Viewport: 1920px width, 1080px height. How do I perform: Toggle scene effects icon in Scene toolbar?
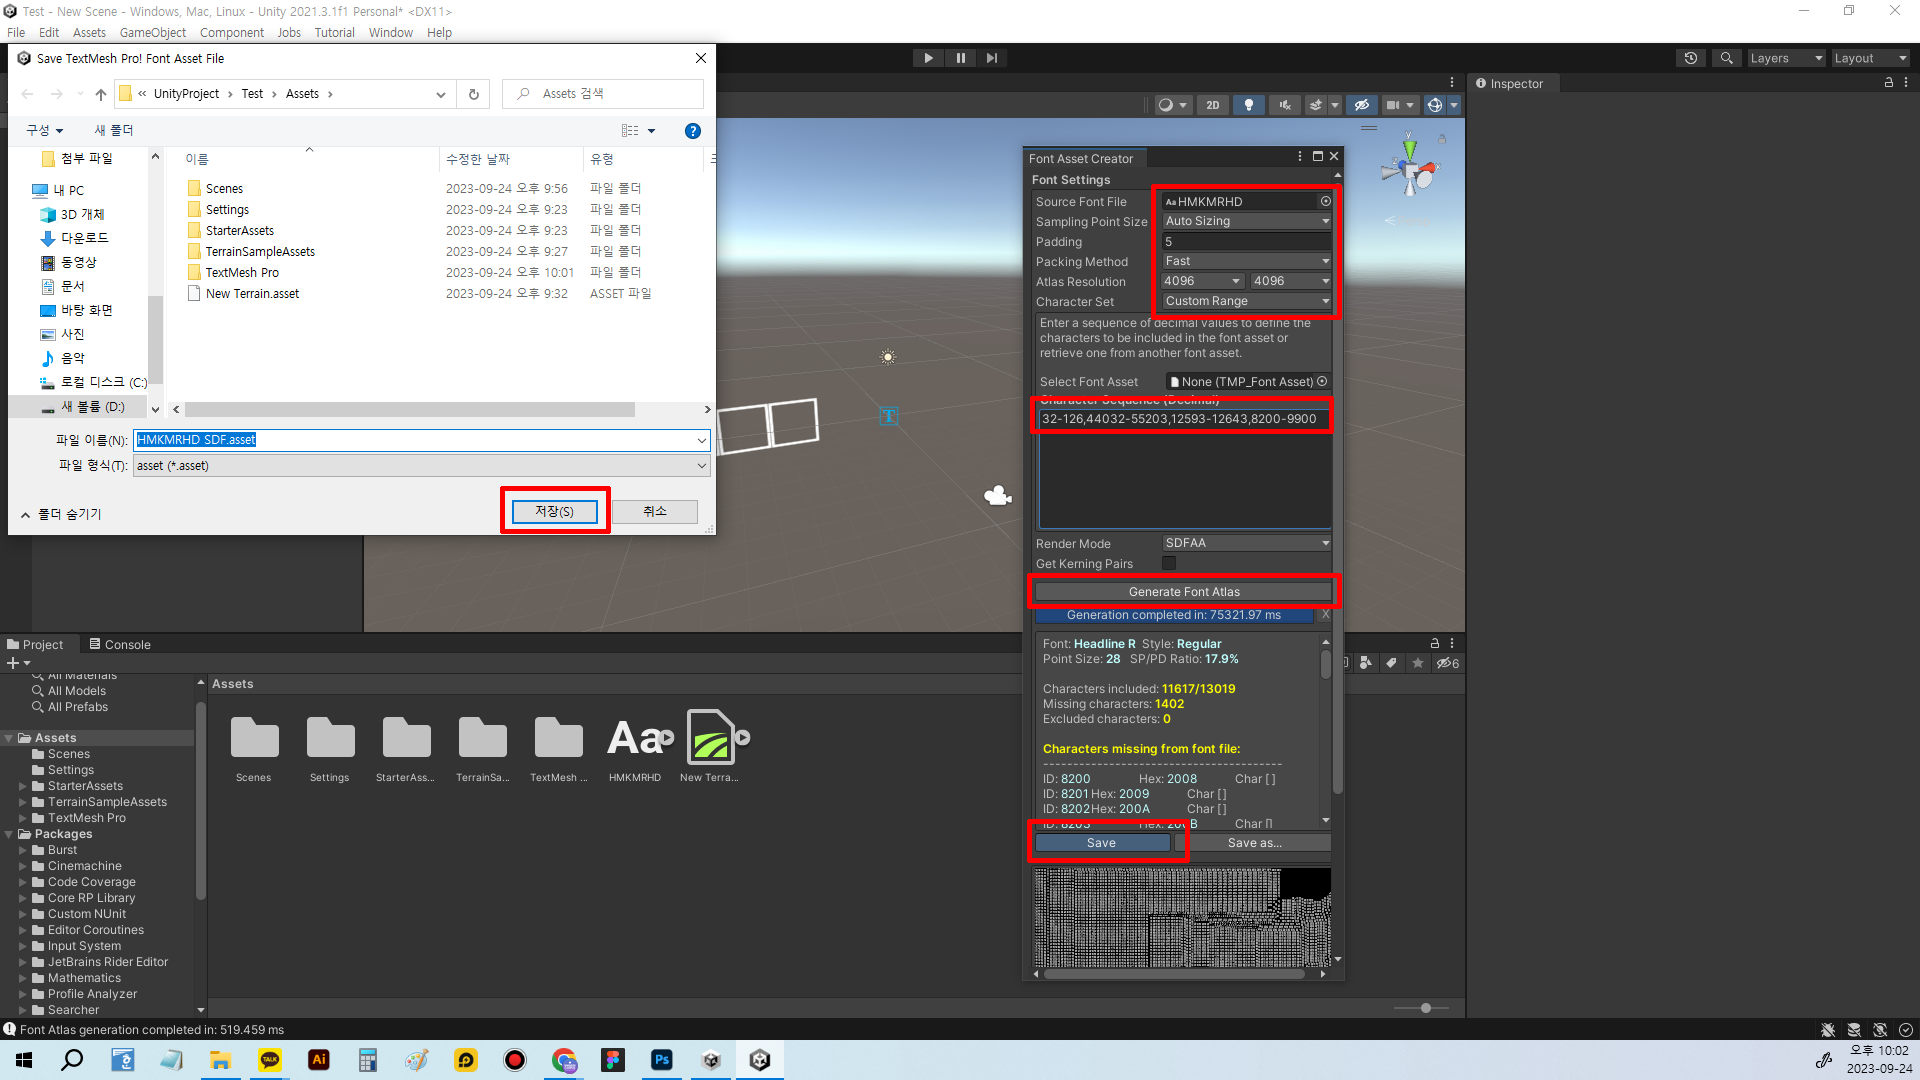point(1316,105)
